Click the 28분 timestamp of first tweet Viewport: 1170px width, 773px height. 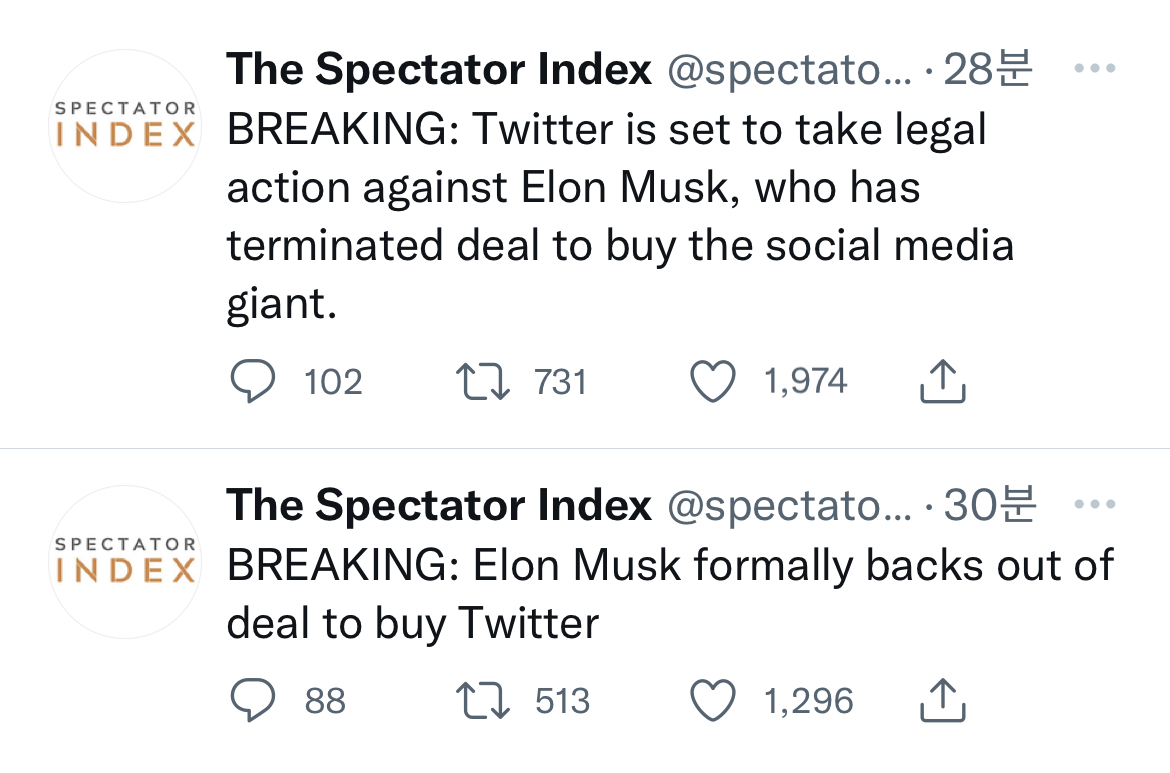[988, 70]
